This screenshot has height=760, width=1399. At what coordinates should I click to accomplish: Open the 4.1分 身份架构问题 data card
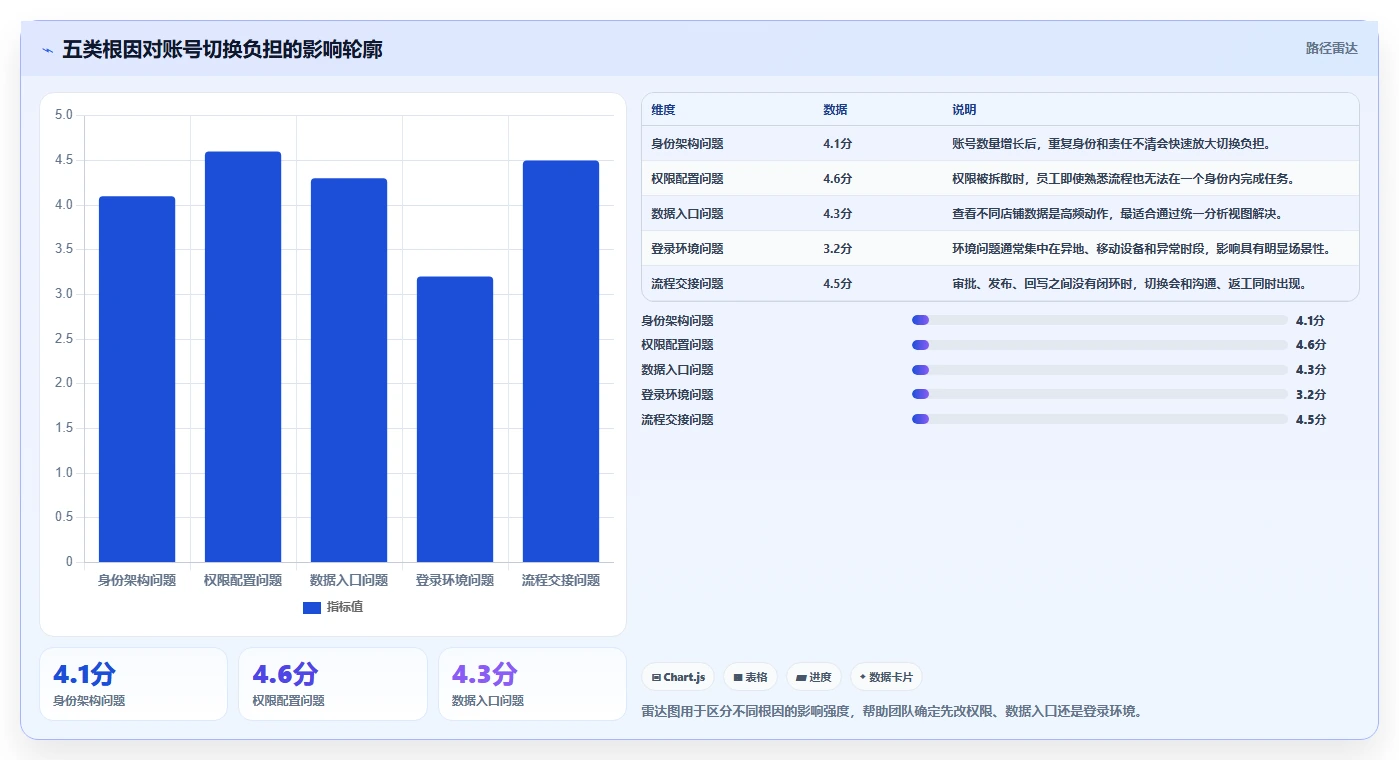point(133,684)
